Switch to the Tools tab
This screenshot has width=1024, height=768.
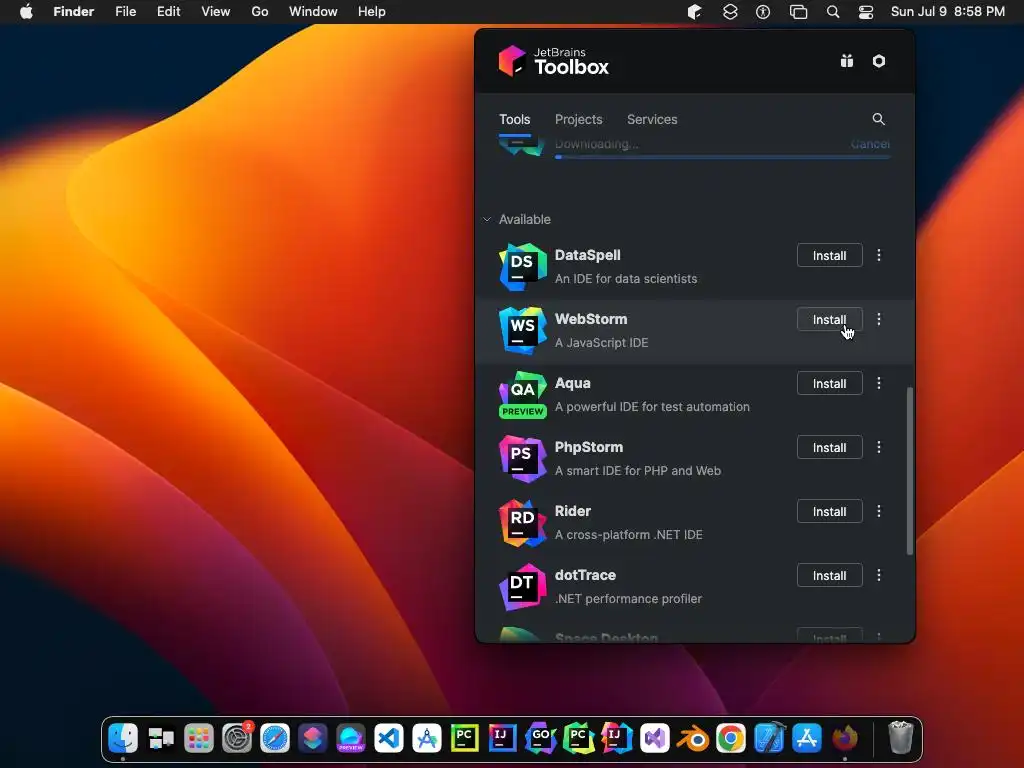click(515, 120)
